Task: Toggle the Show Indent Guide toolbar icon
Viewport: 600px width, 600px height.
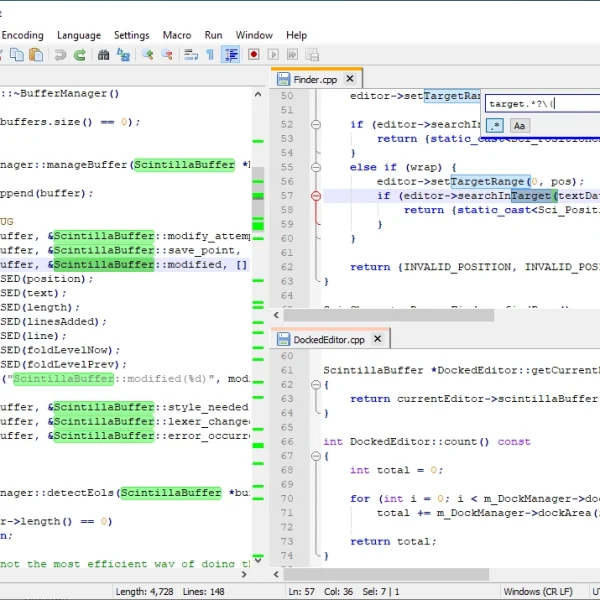Action: coord(231,55)
